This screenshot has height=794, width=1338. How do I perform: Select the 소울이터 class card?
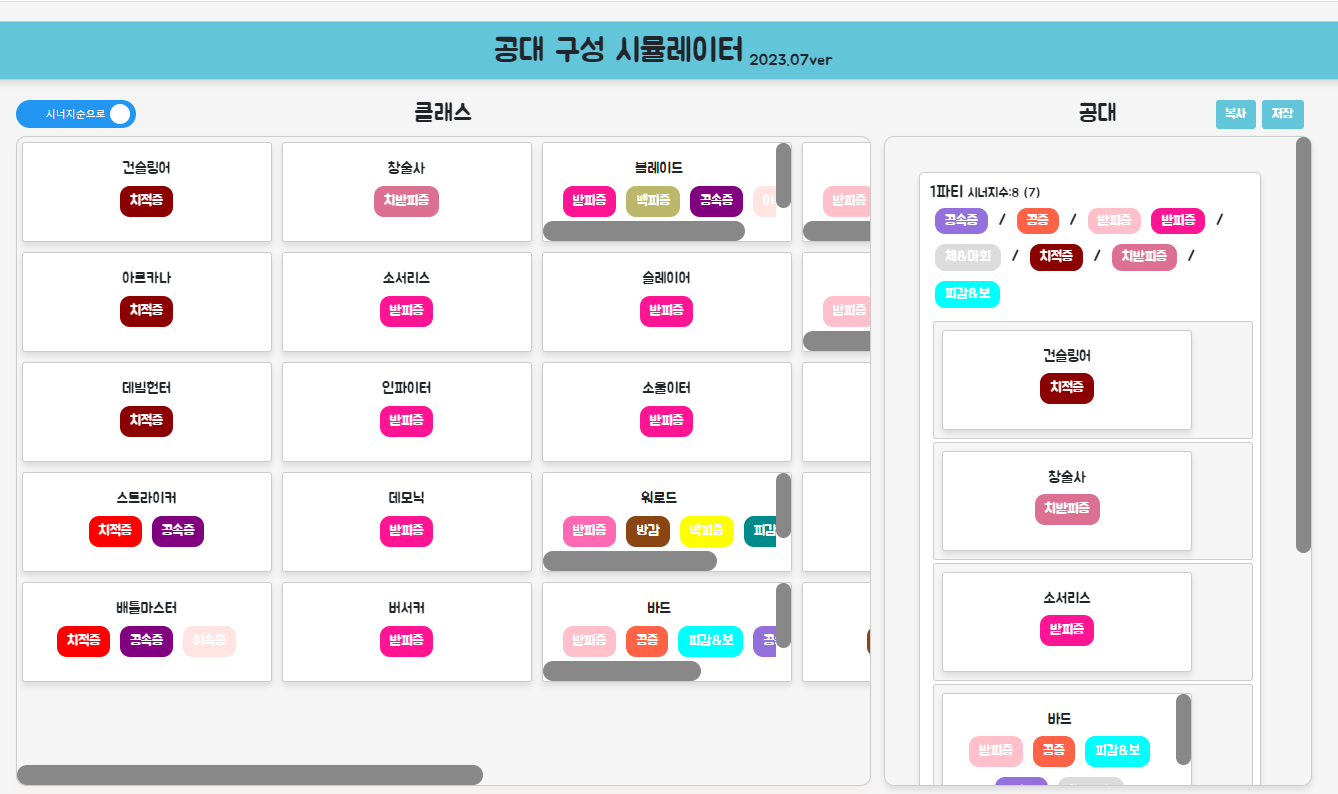coord(666,411)
